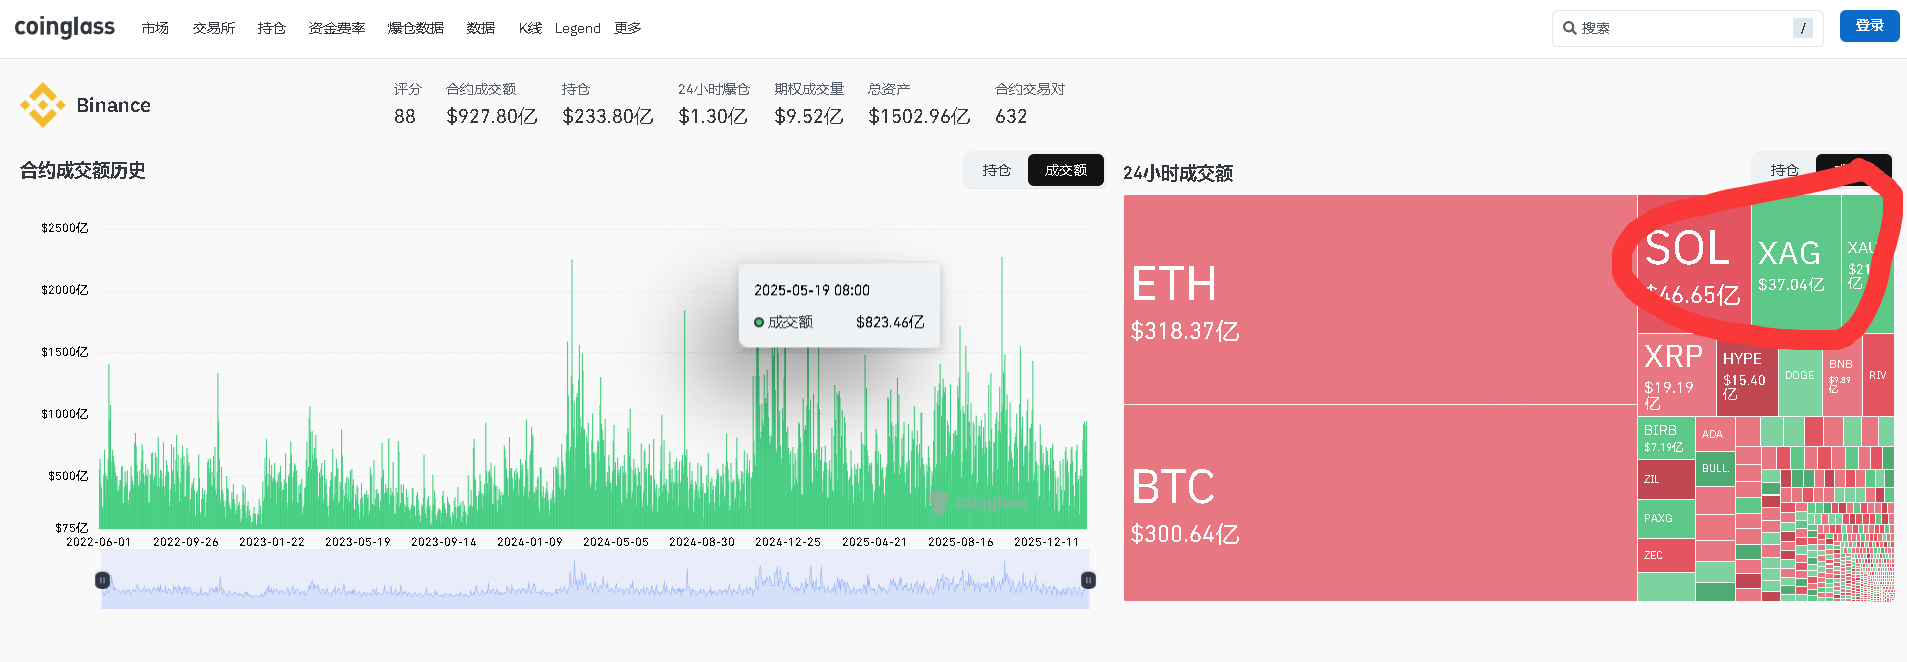Select the ETH treemap block

[1379, 300]
